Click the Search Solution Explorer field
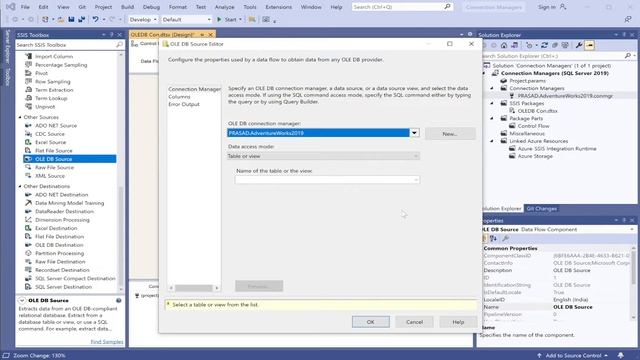Image resolution: width=640 pixels, height=360 pixels. point(553,56)
